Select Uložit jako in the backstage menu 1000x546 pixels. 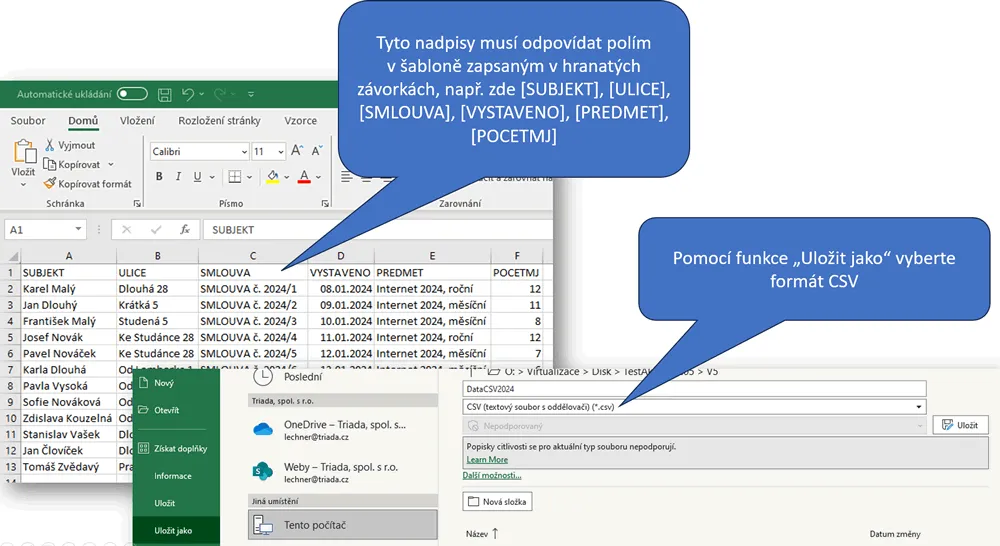coord(173,531)
